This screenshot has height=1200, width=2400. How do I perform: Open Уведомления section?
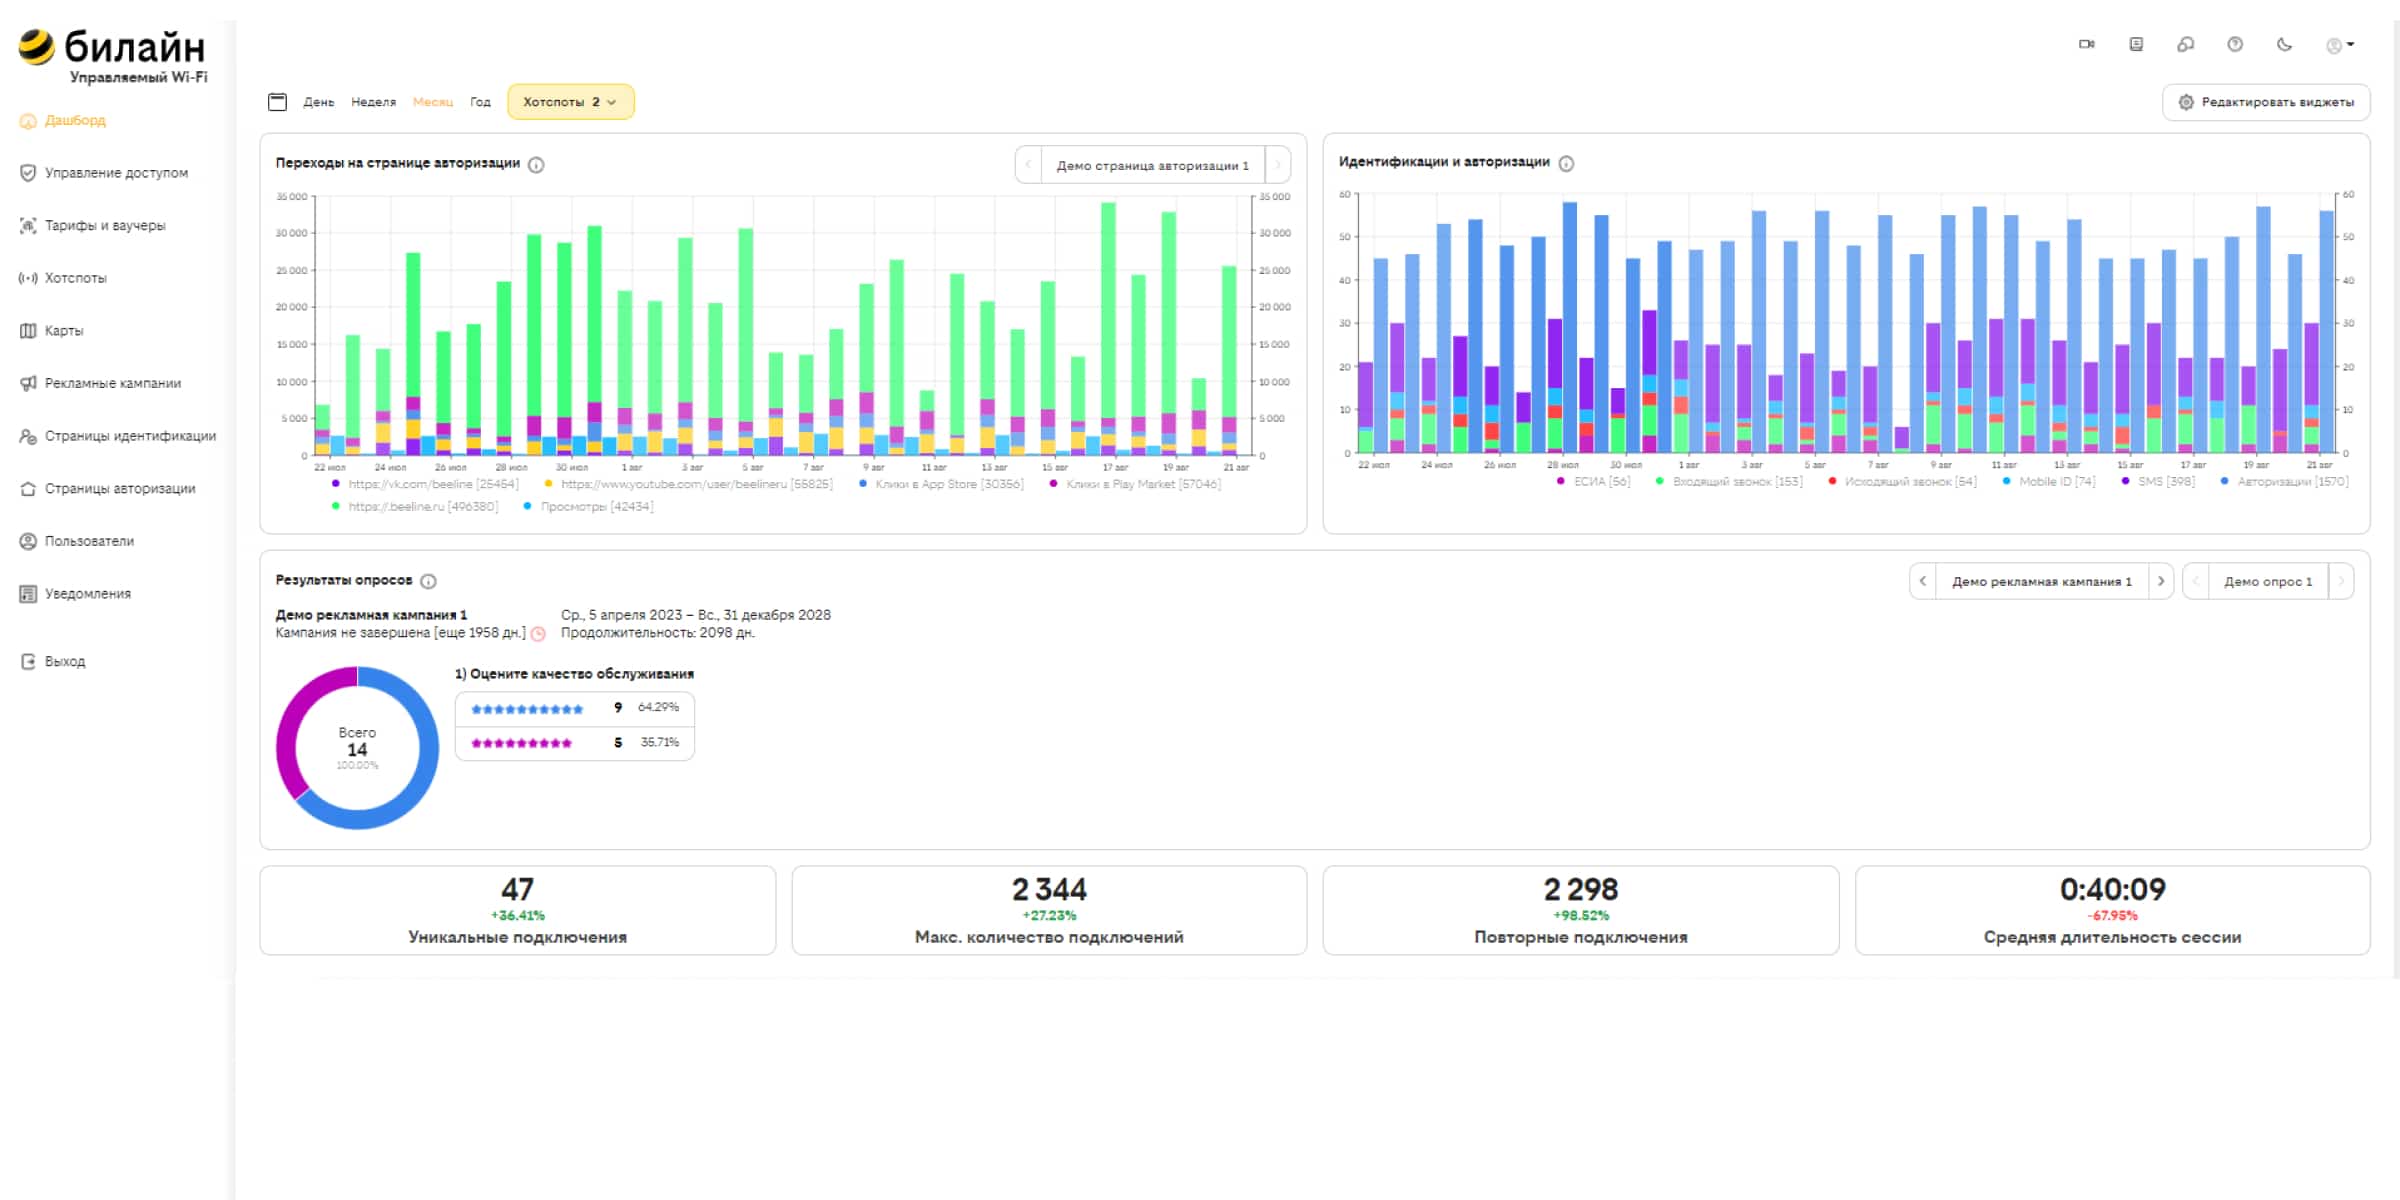pyautogui.click(x=75, y=594)
